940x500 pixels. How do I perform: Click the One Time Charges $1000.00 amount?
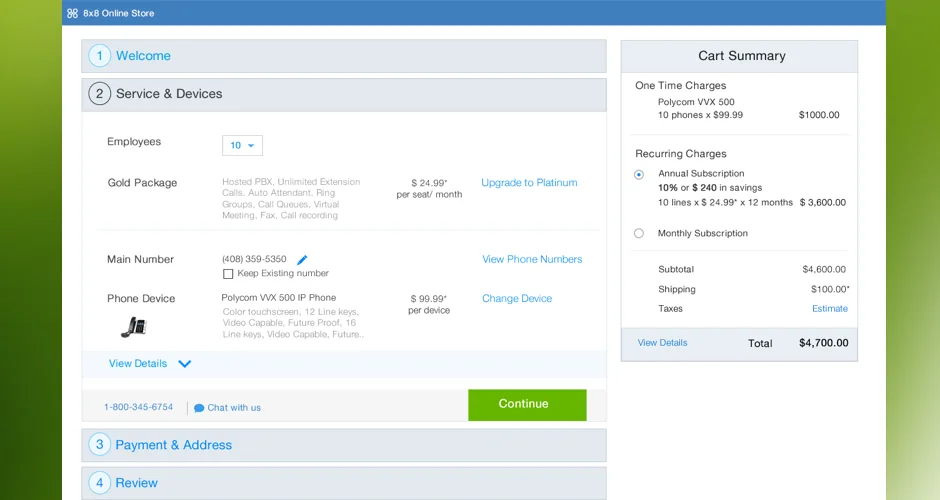pyautogui.click(x=819, y=115)
